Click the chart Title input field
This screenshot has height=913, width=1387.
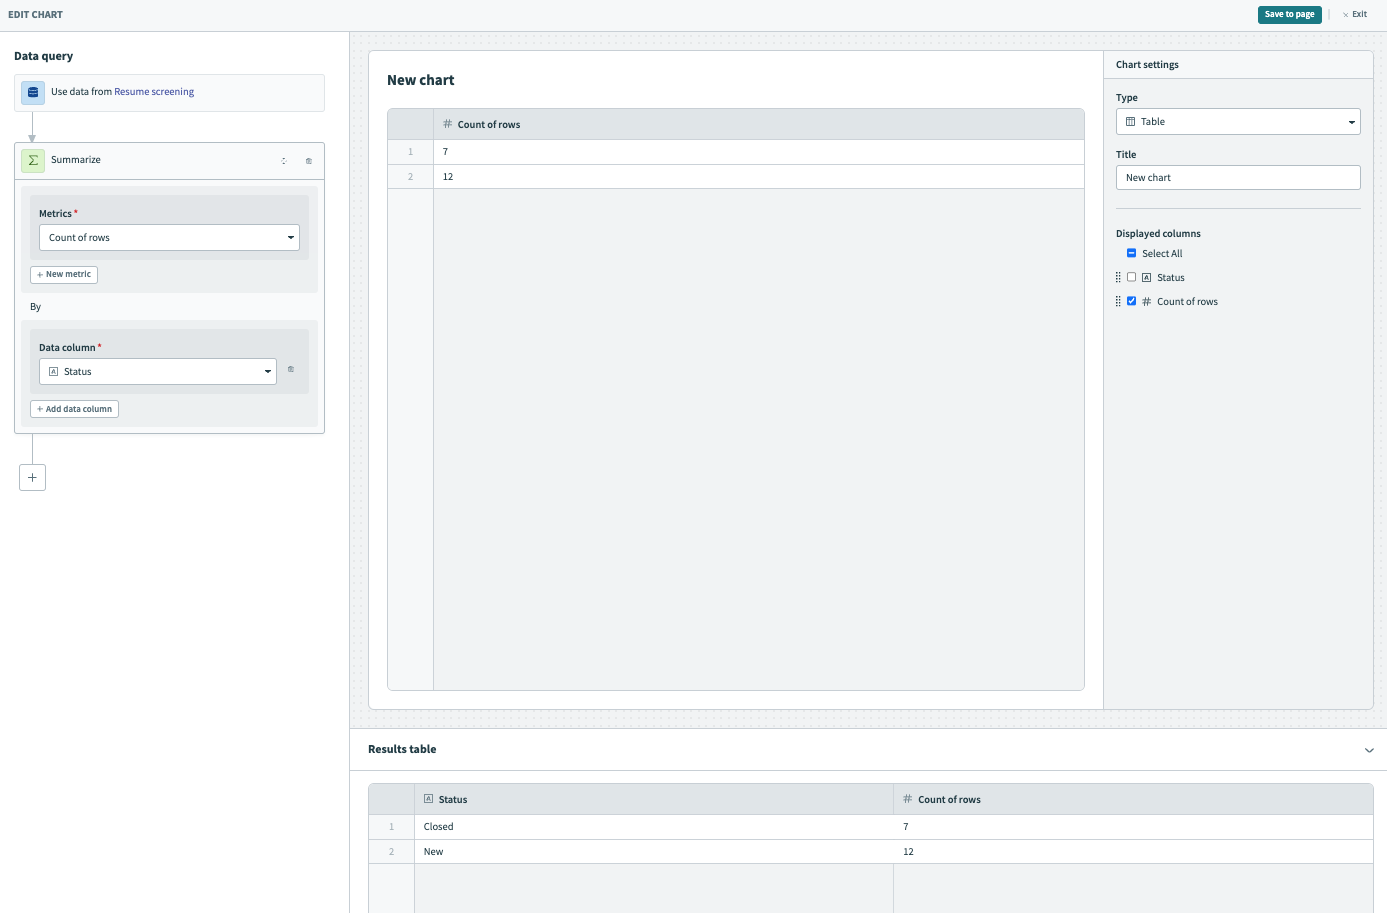(x=1238, y=178)
